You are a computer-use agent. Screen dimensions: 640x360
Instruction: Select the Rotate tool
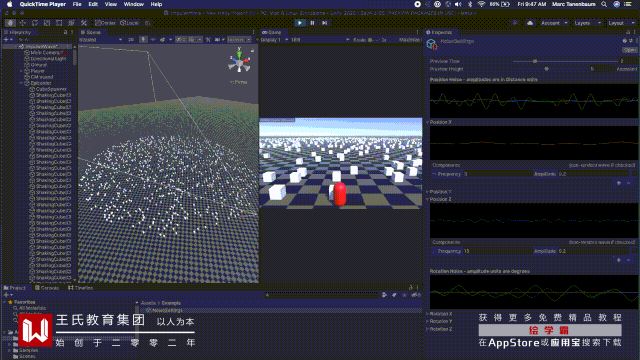click(35, 23)
